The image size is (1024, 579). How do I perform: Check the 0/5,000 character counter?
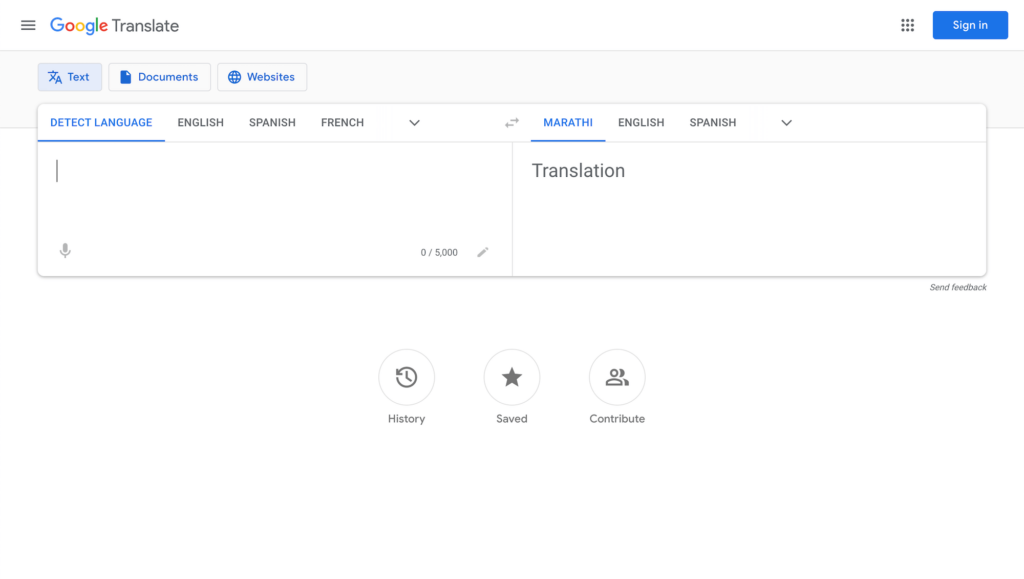tap(437, 252)
